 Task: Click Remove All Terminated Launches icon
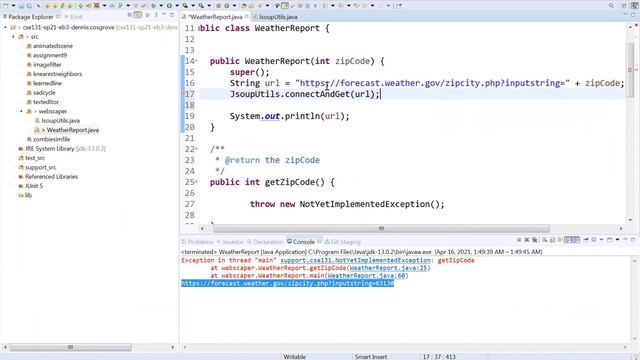pos(535,240)
